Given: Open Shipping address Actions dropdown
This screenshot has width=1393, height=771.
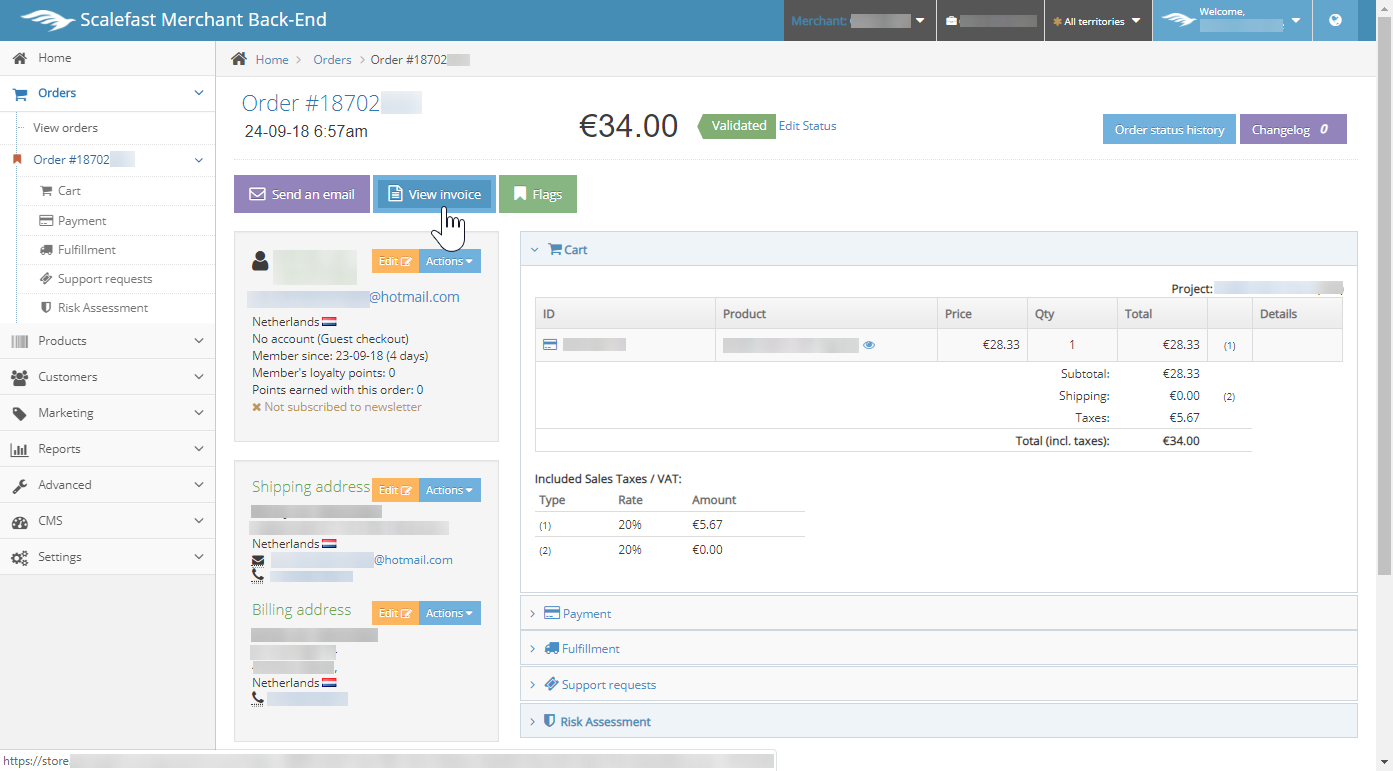Looking at the screenshot, I should click(x=449, y=491).
